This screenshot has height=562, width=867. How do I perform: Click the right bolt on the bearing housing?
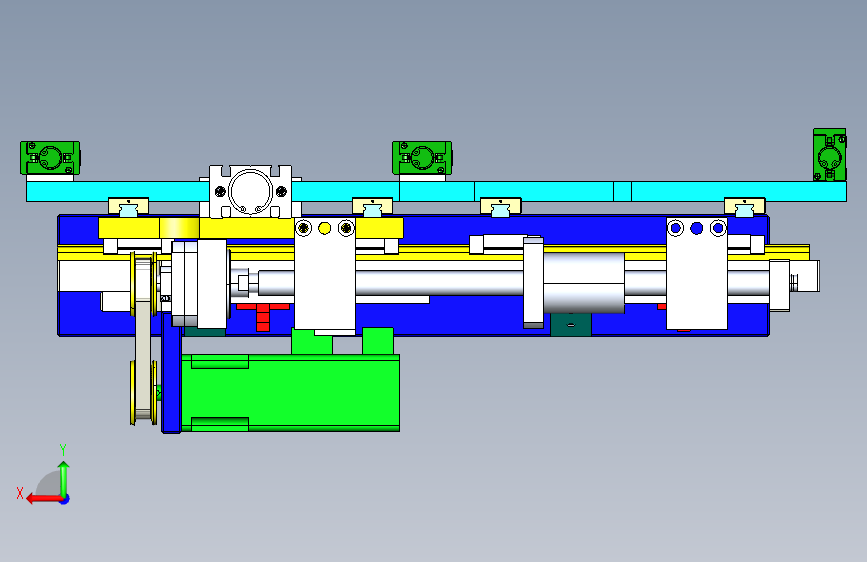click(281, 191)
